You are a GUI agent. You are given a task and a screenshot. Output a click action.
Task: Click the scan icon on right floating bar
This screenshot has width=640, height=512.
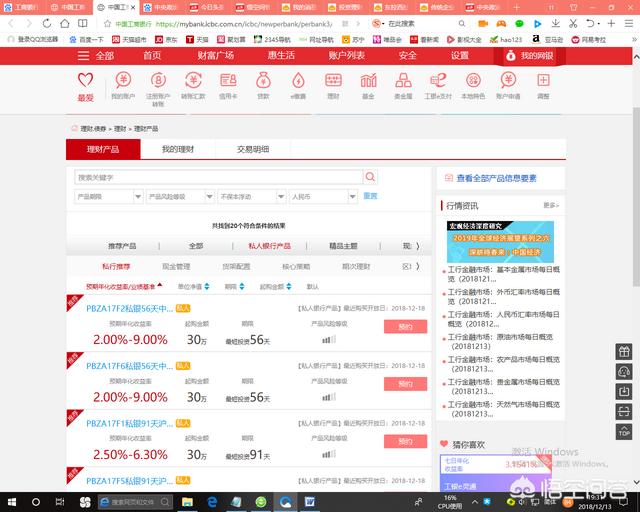(x=624, y=412)
